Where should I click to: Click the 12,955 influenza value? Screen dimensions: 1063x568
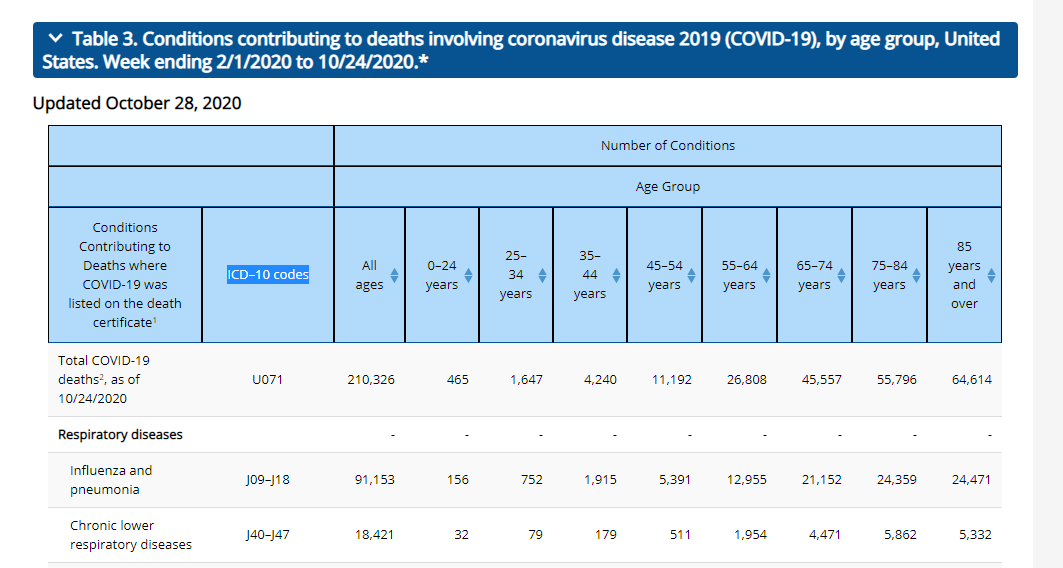747,480
